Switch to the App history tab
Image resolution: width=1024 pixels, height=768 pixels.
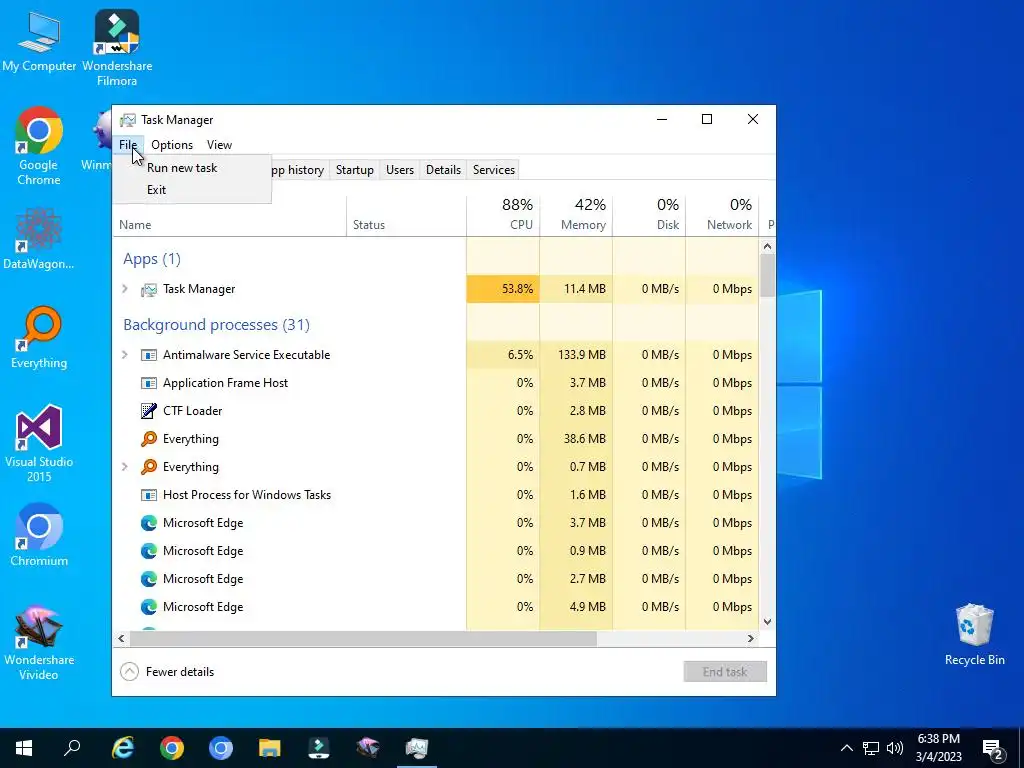298,170
